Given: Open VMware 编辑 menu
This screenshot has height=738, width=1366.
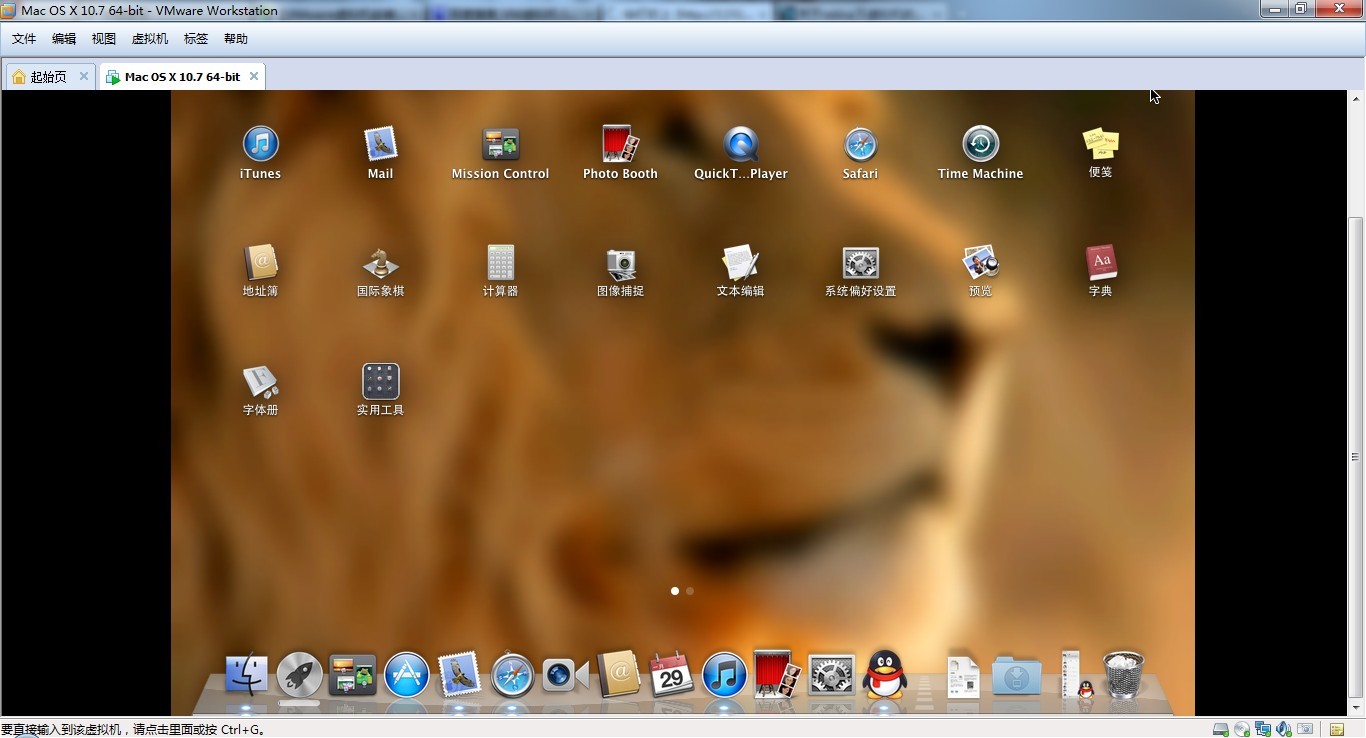Looking at the screenshot, I should coord(64,39).
